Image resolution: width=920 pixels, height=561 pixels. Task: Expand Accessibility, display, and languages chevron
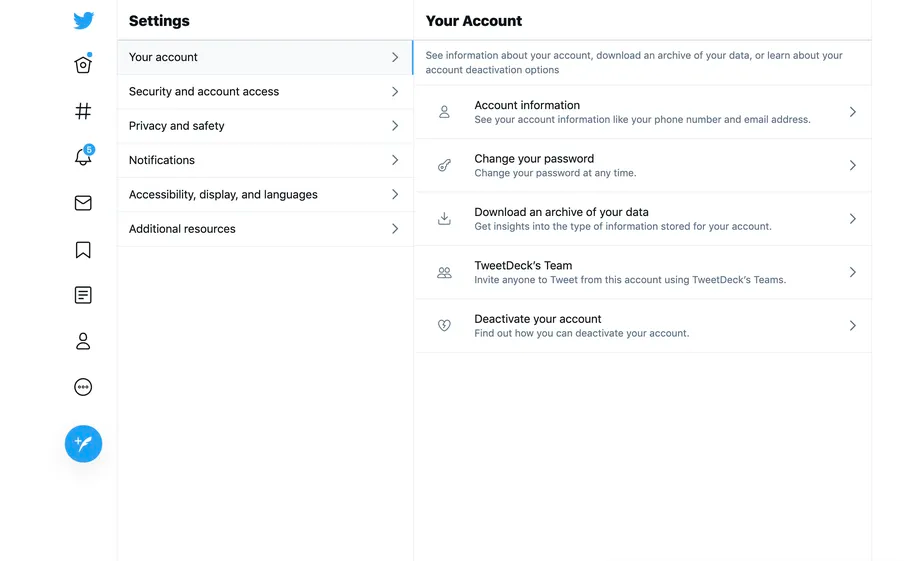(395, 195)
